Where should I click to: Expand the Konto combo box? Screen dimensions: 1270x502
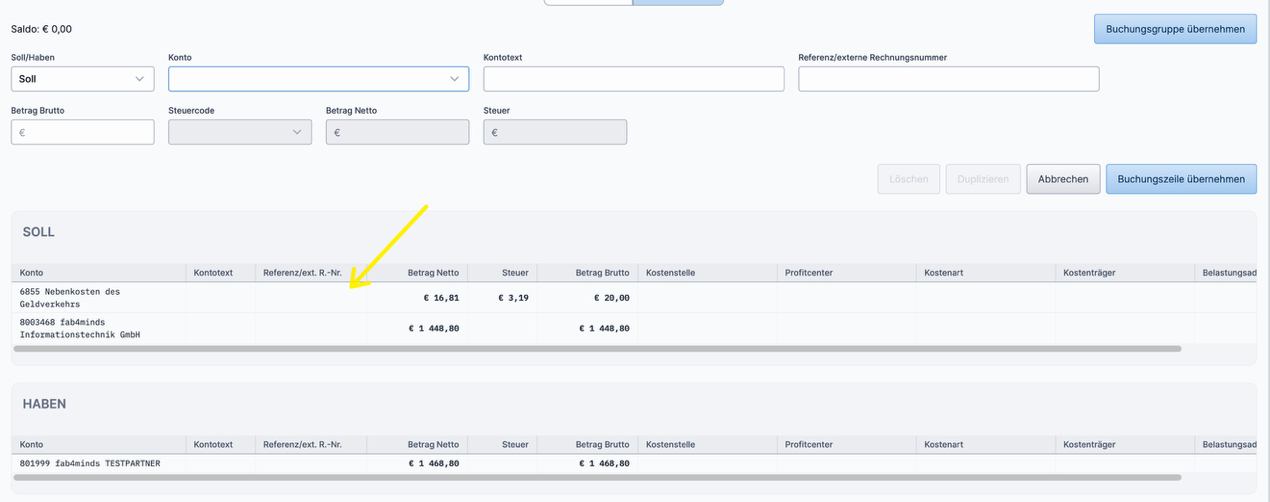(318, 79)
